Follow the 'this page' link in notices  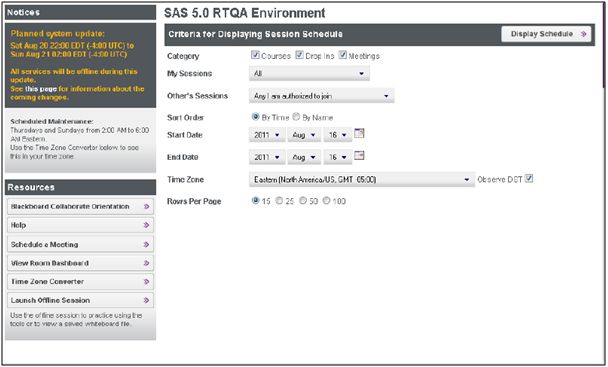click(x=41, y=89)
